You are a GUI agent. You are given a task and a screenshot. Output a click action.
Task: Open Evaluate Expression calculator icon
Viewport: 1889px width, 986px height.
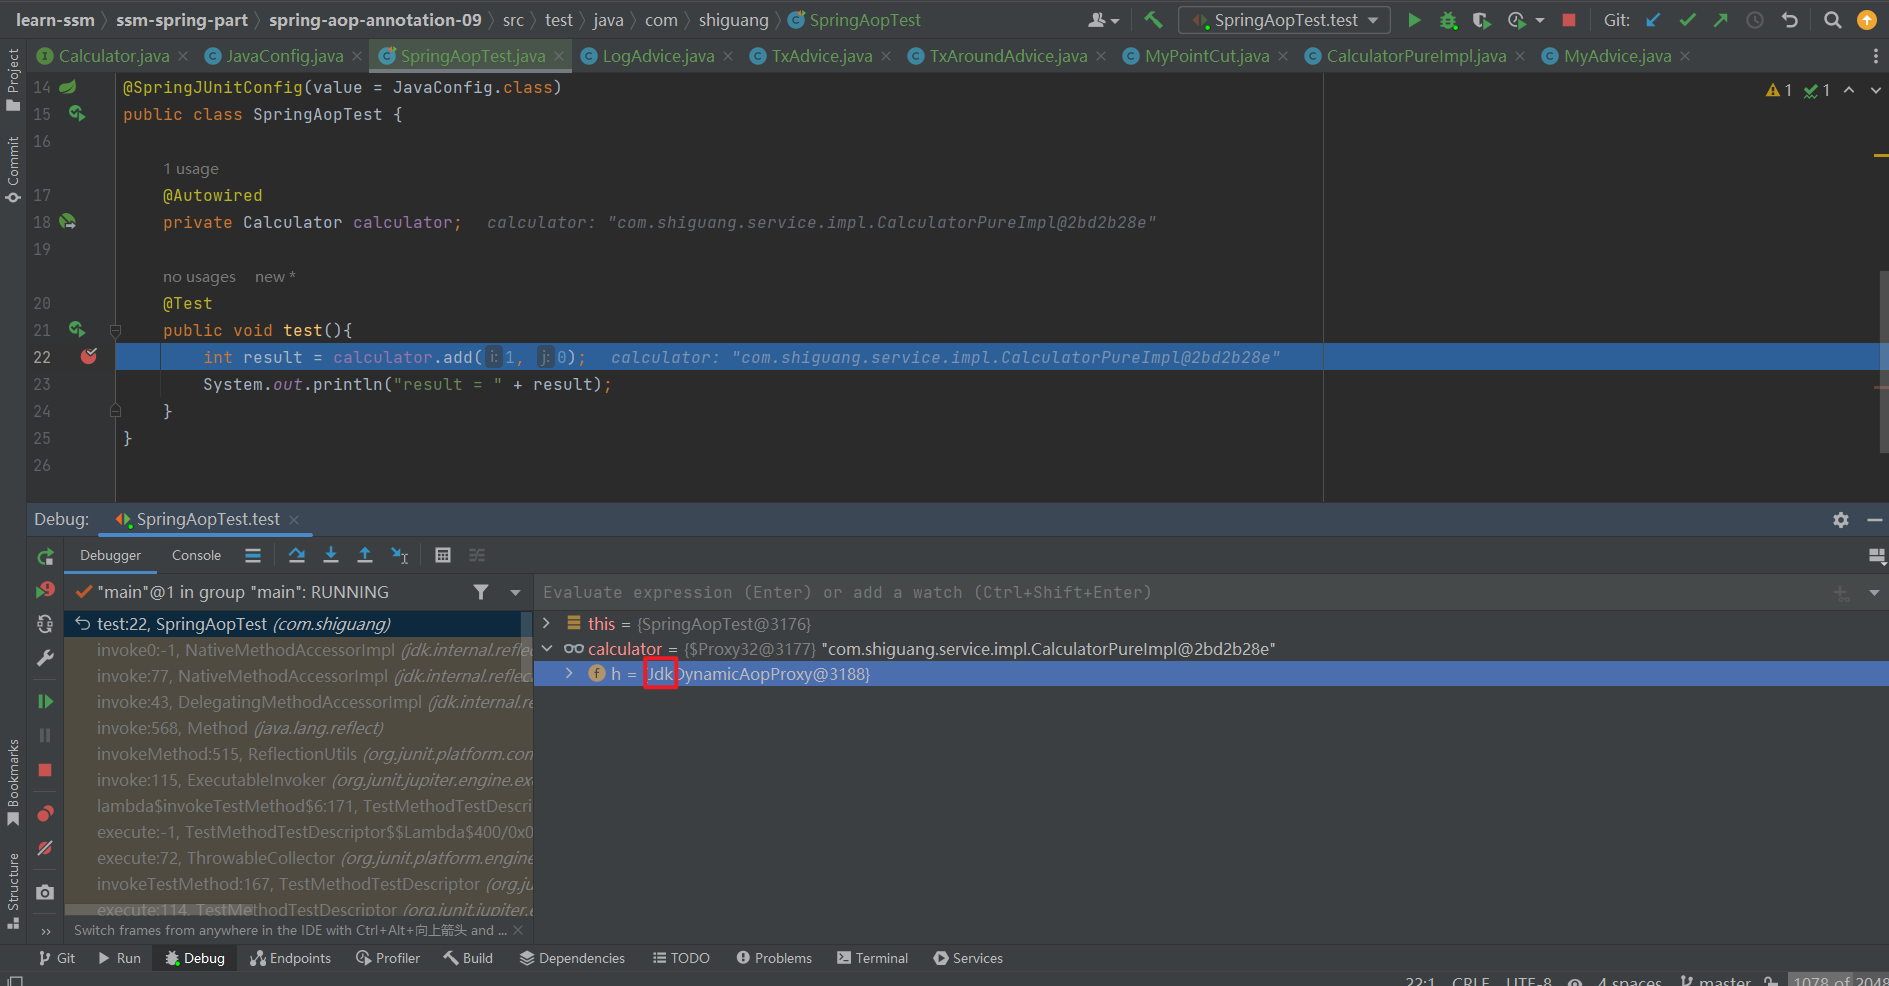pyautogui.click(x=443, y=555)
